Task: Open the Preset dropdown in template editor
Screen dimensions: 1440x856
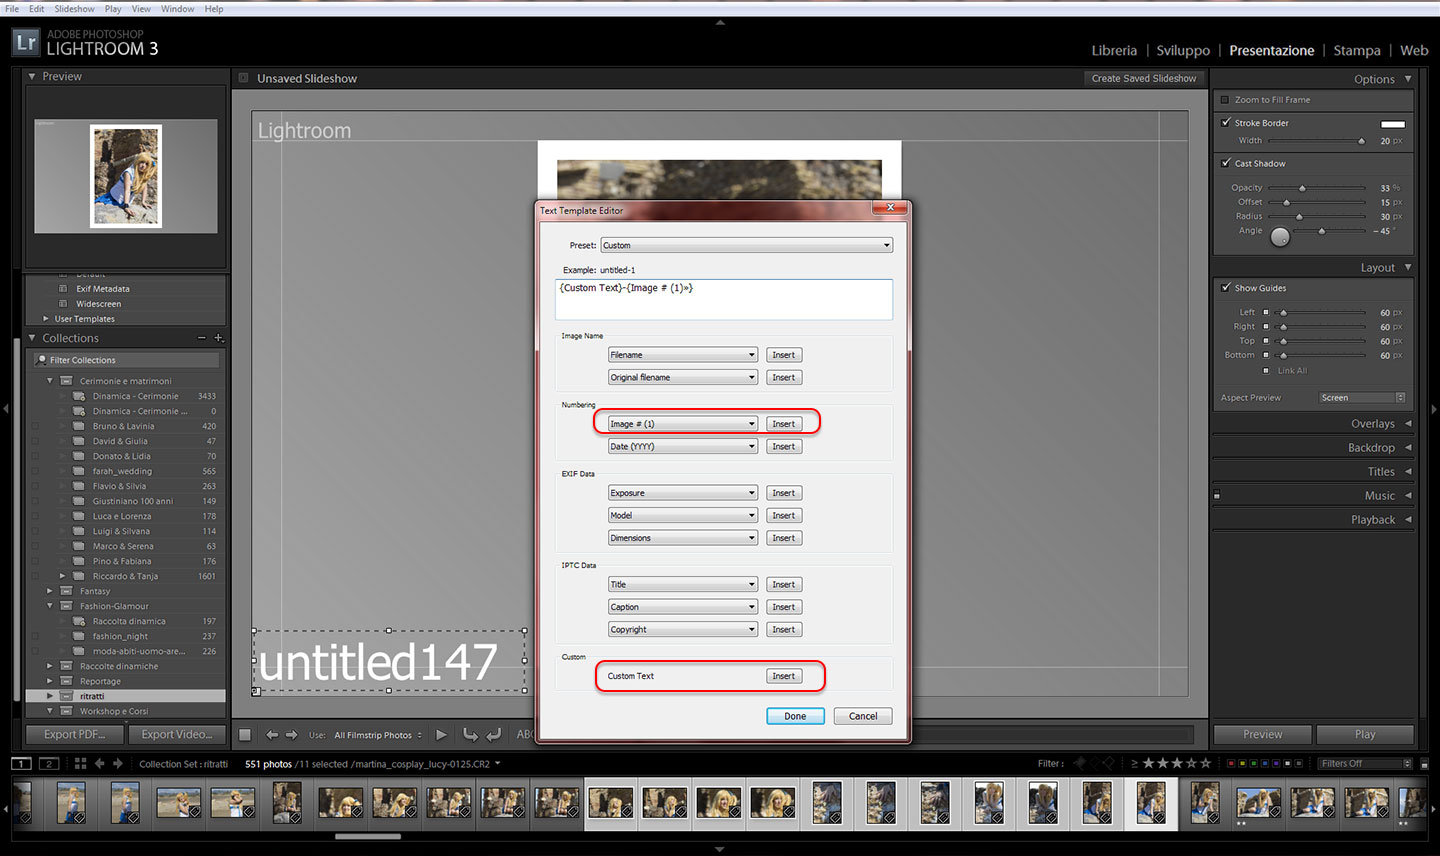Action: pos(746,245)
